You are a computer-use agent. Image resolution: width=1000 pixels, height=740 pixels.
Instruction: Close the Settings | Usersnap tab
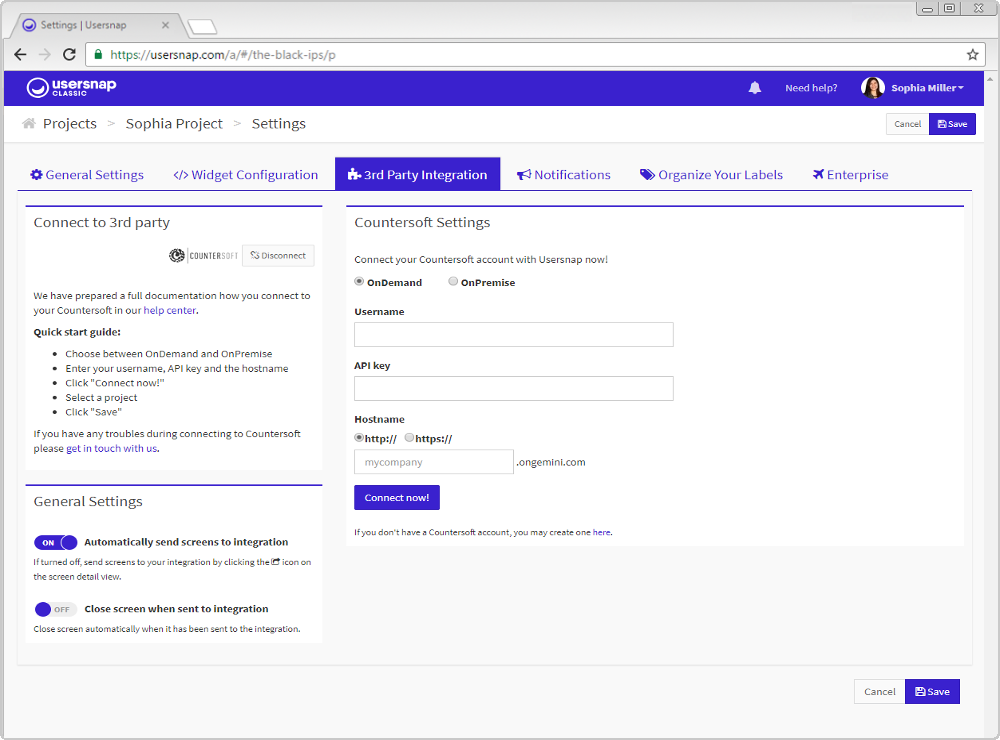(x=165, y=26)
